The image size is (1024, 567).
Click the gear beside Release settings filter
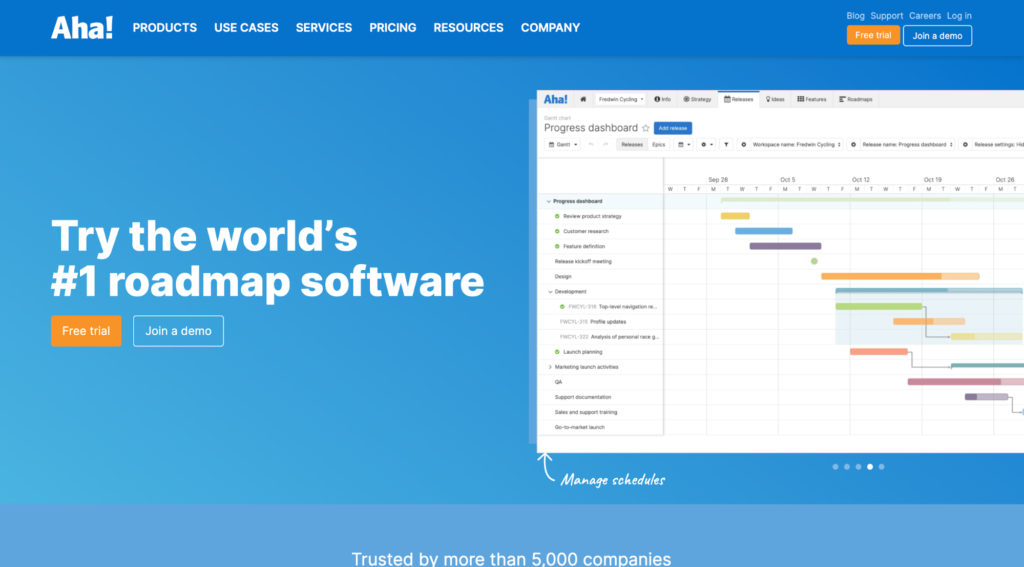pos(965,144)
